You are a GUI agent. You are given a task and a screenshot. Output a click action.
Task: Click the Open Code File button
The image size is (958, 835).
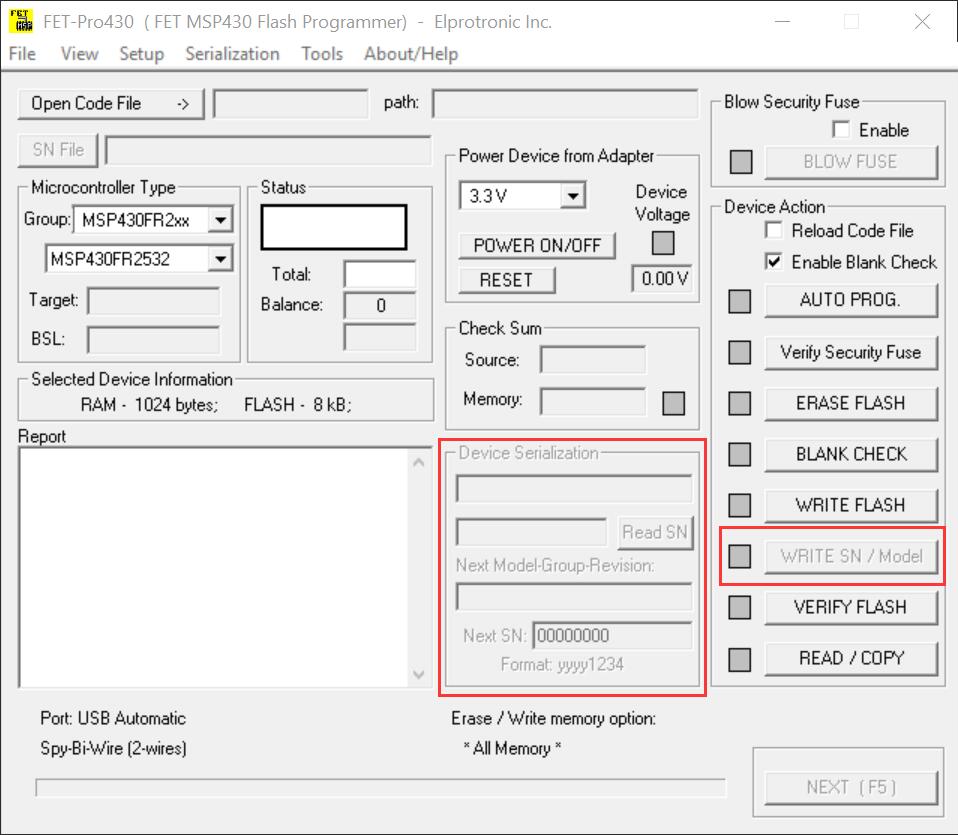111,104
